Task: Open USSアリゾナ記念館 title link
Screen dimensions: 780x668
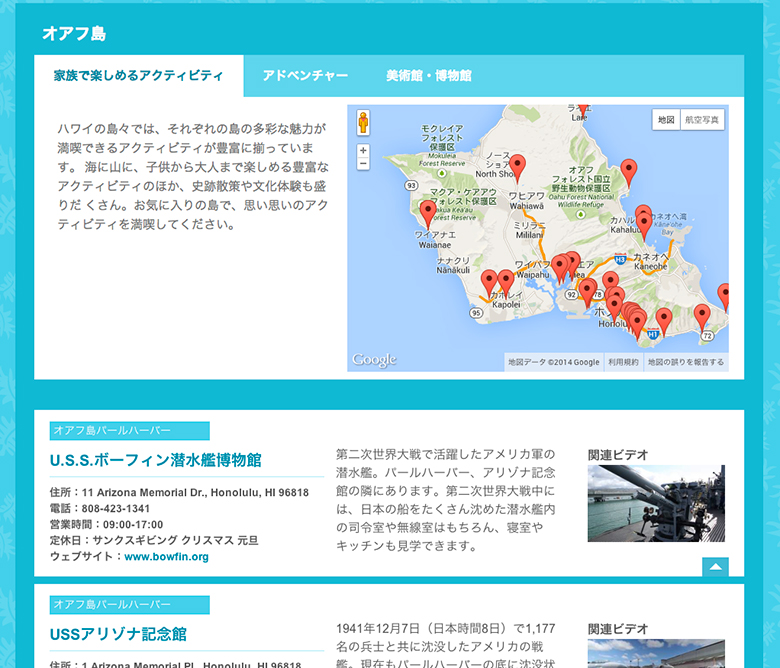Action: click(x=118, y=634)
